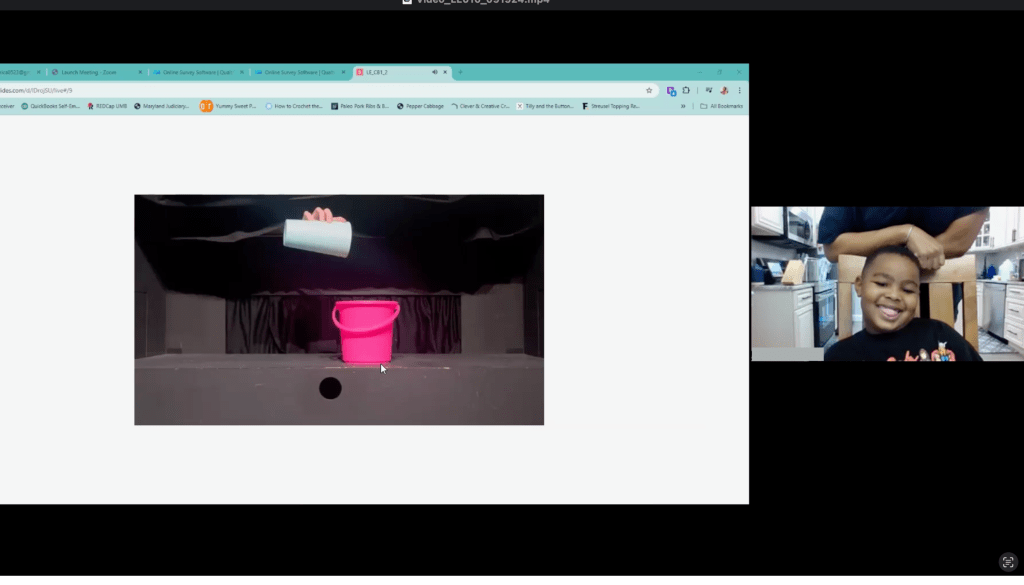Close the Launch Meeting - Zoom tab

[140, 72]
